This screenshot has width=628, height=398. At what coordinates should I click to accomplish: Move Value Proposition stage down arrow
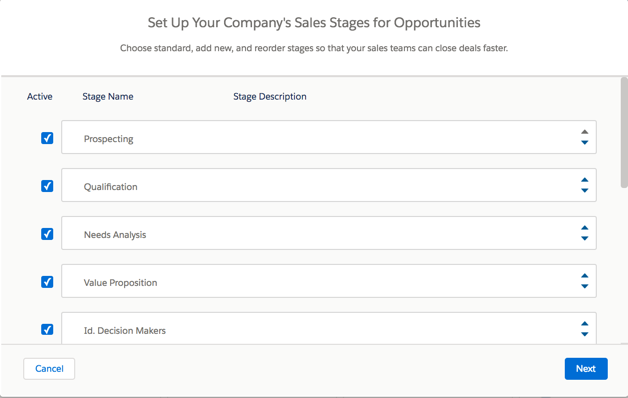pos(585,286)
